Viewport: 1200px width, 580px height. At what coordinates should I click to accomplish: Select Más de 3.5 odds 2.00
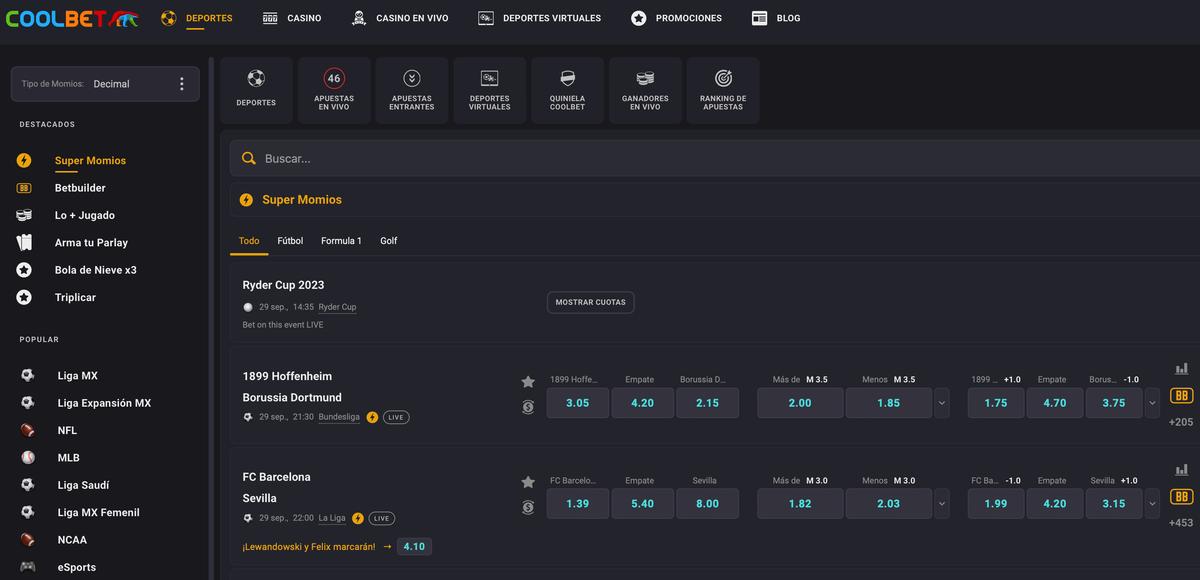tap(800, 403)
